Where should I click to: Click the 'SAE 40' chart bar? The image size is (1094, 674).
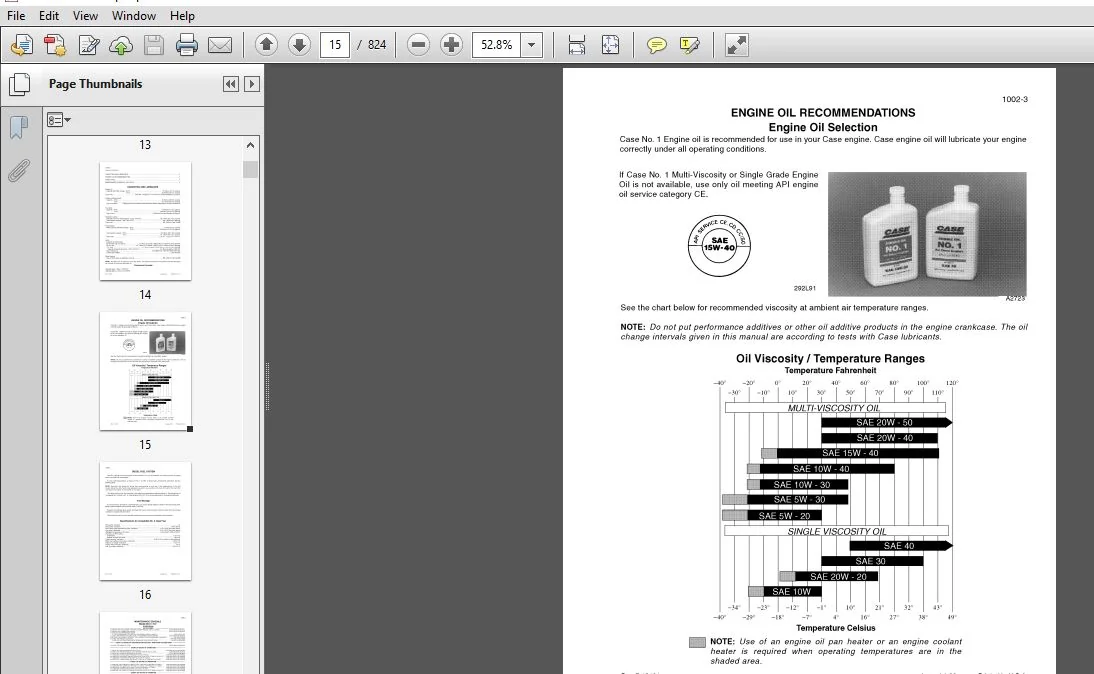point(900,546)
